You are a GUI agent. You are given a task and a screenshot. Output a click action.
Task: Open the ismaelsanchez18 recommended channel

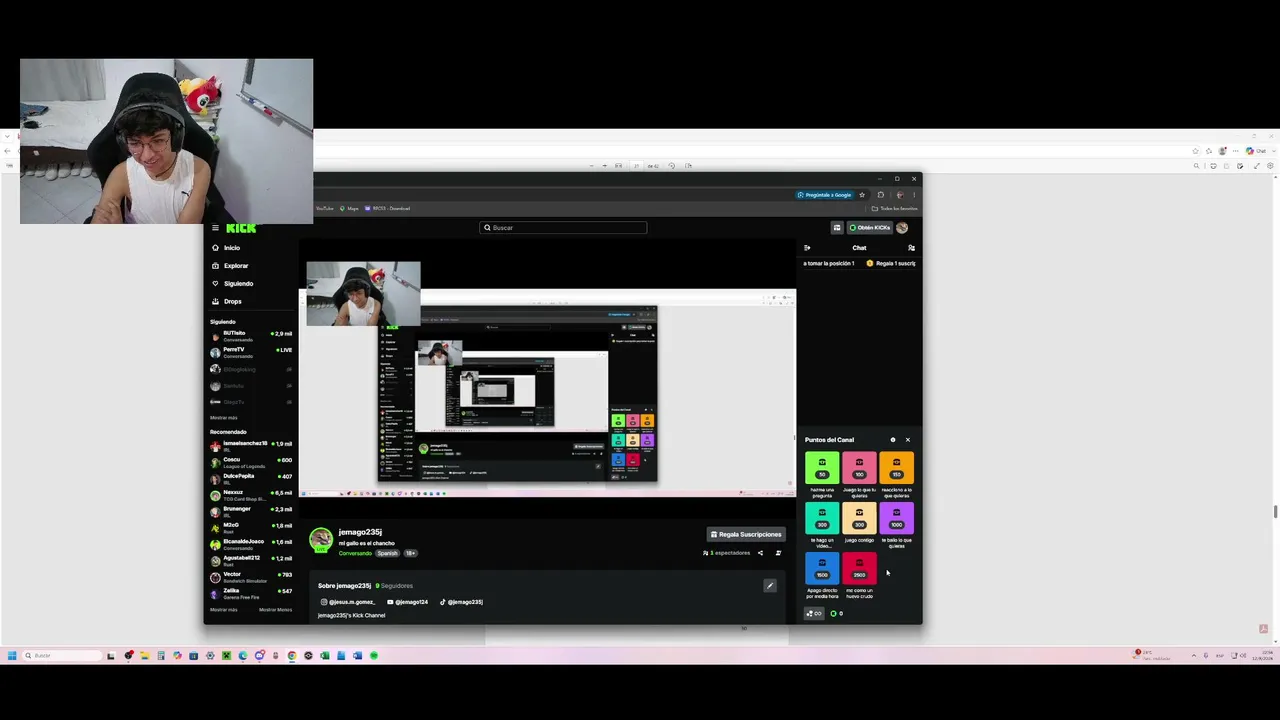tap(251, 446)
